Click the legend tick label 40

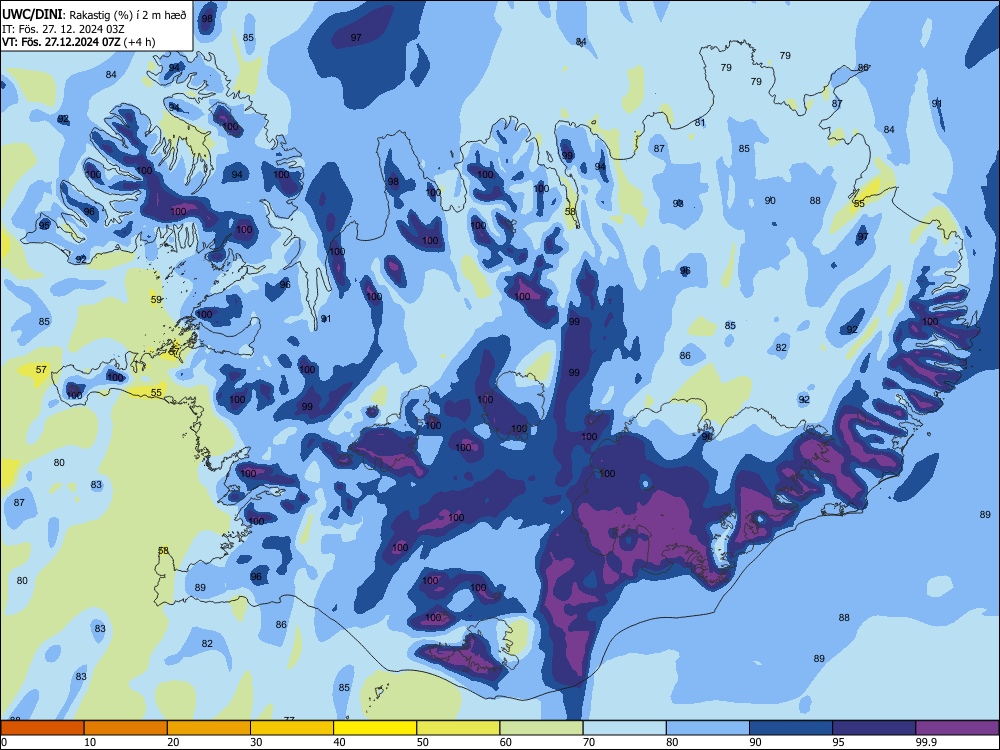[339, 742]
